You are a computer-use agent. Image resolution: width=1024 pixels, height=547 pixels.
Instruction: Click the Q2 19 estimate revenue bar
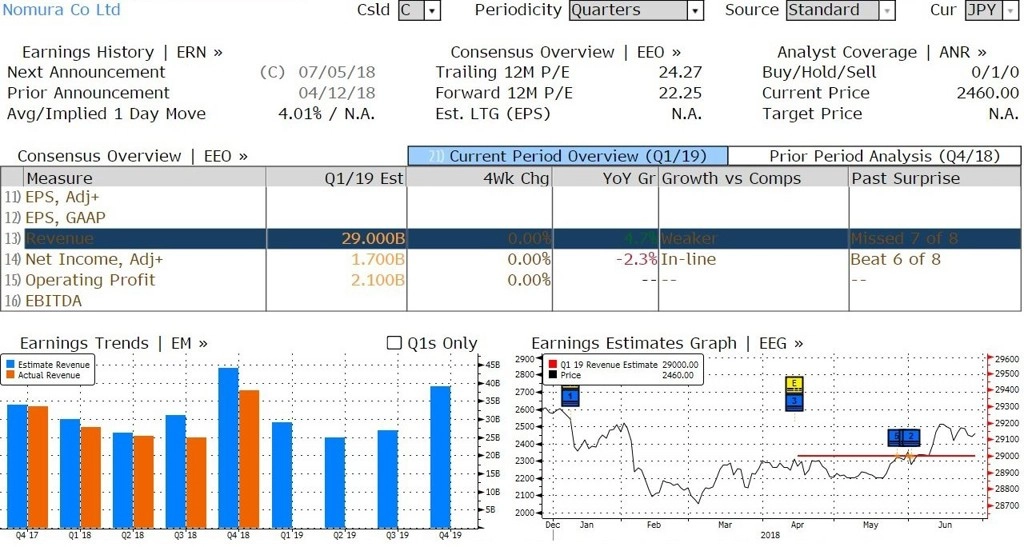tap(334, 482)
